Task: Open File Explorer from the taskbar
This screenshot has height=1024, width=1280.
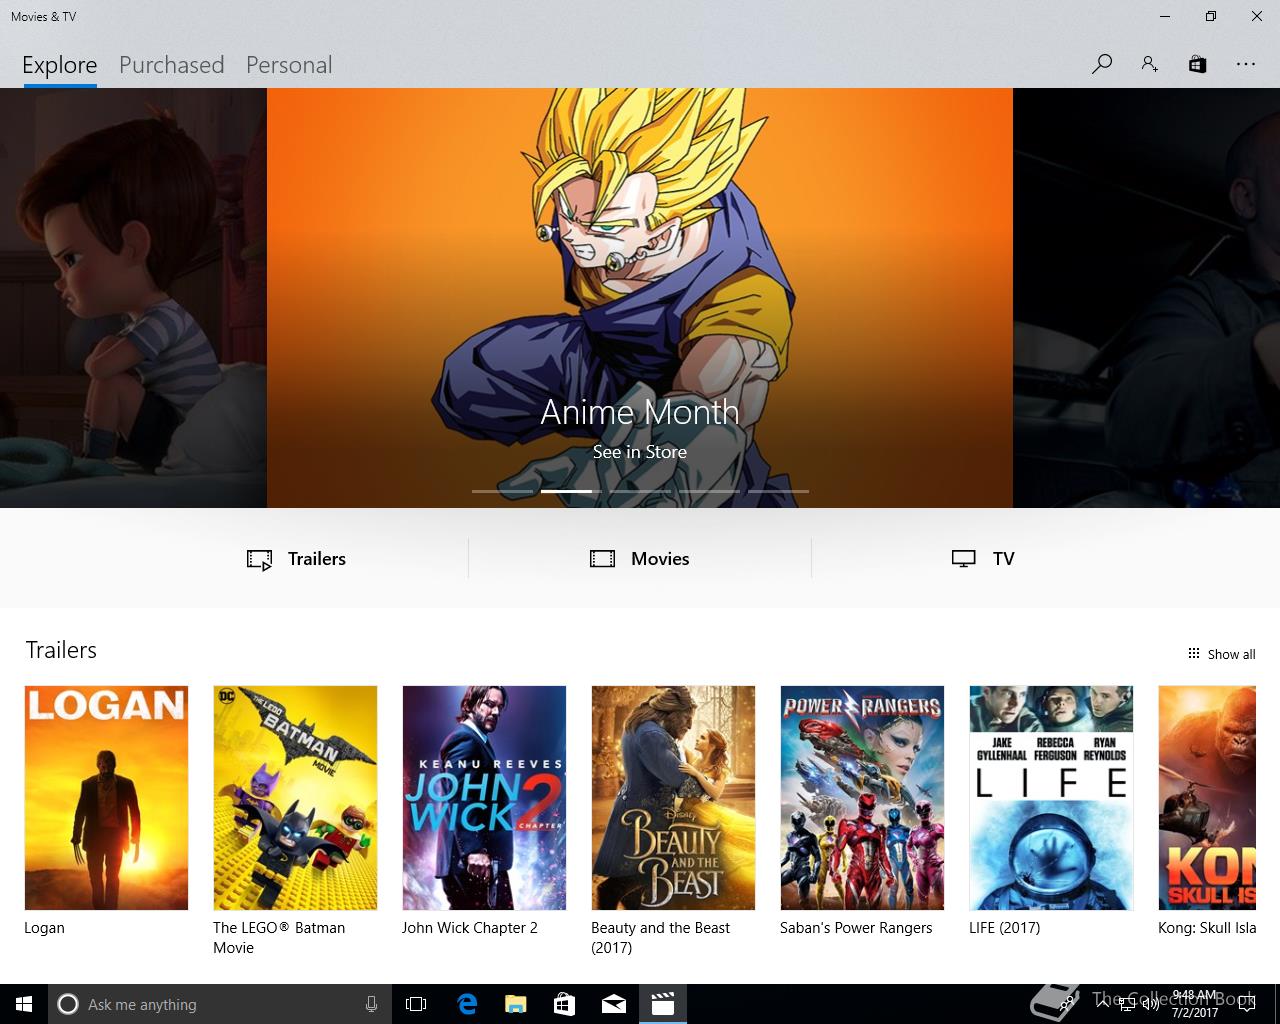Action: pyautogui.click(x=515, y=1004)
